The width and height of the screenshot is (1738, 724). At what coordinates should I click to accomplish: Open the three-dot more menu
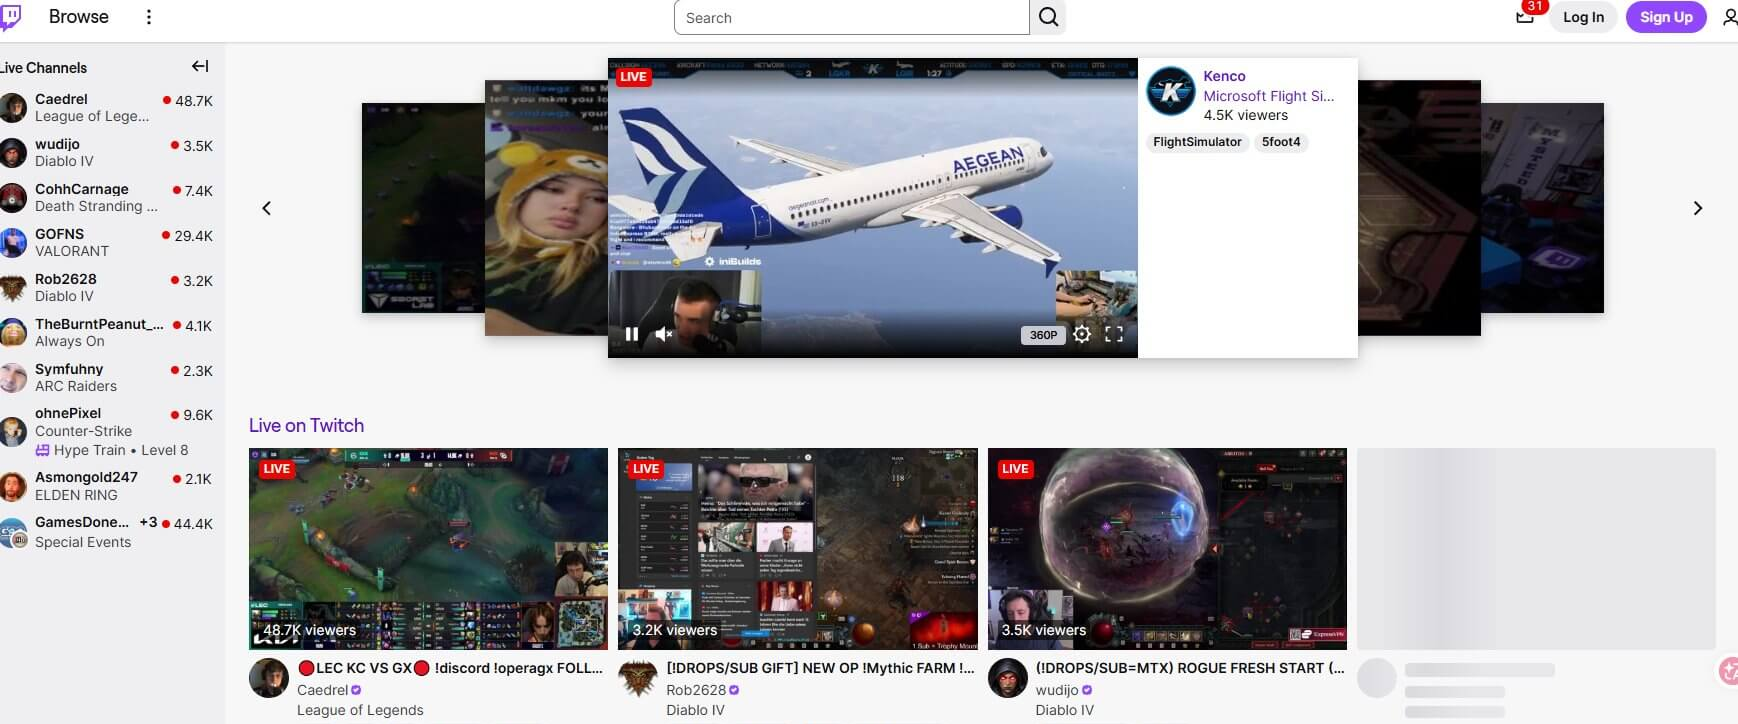(149, 17)
